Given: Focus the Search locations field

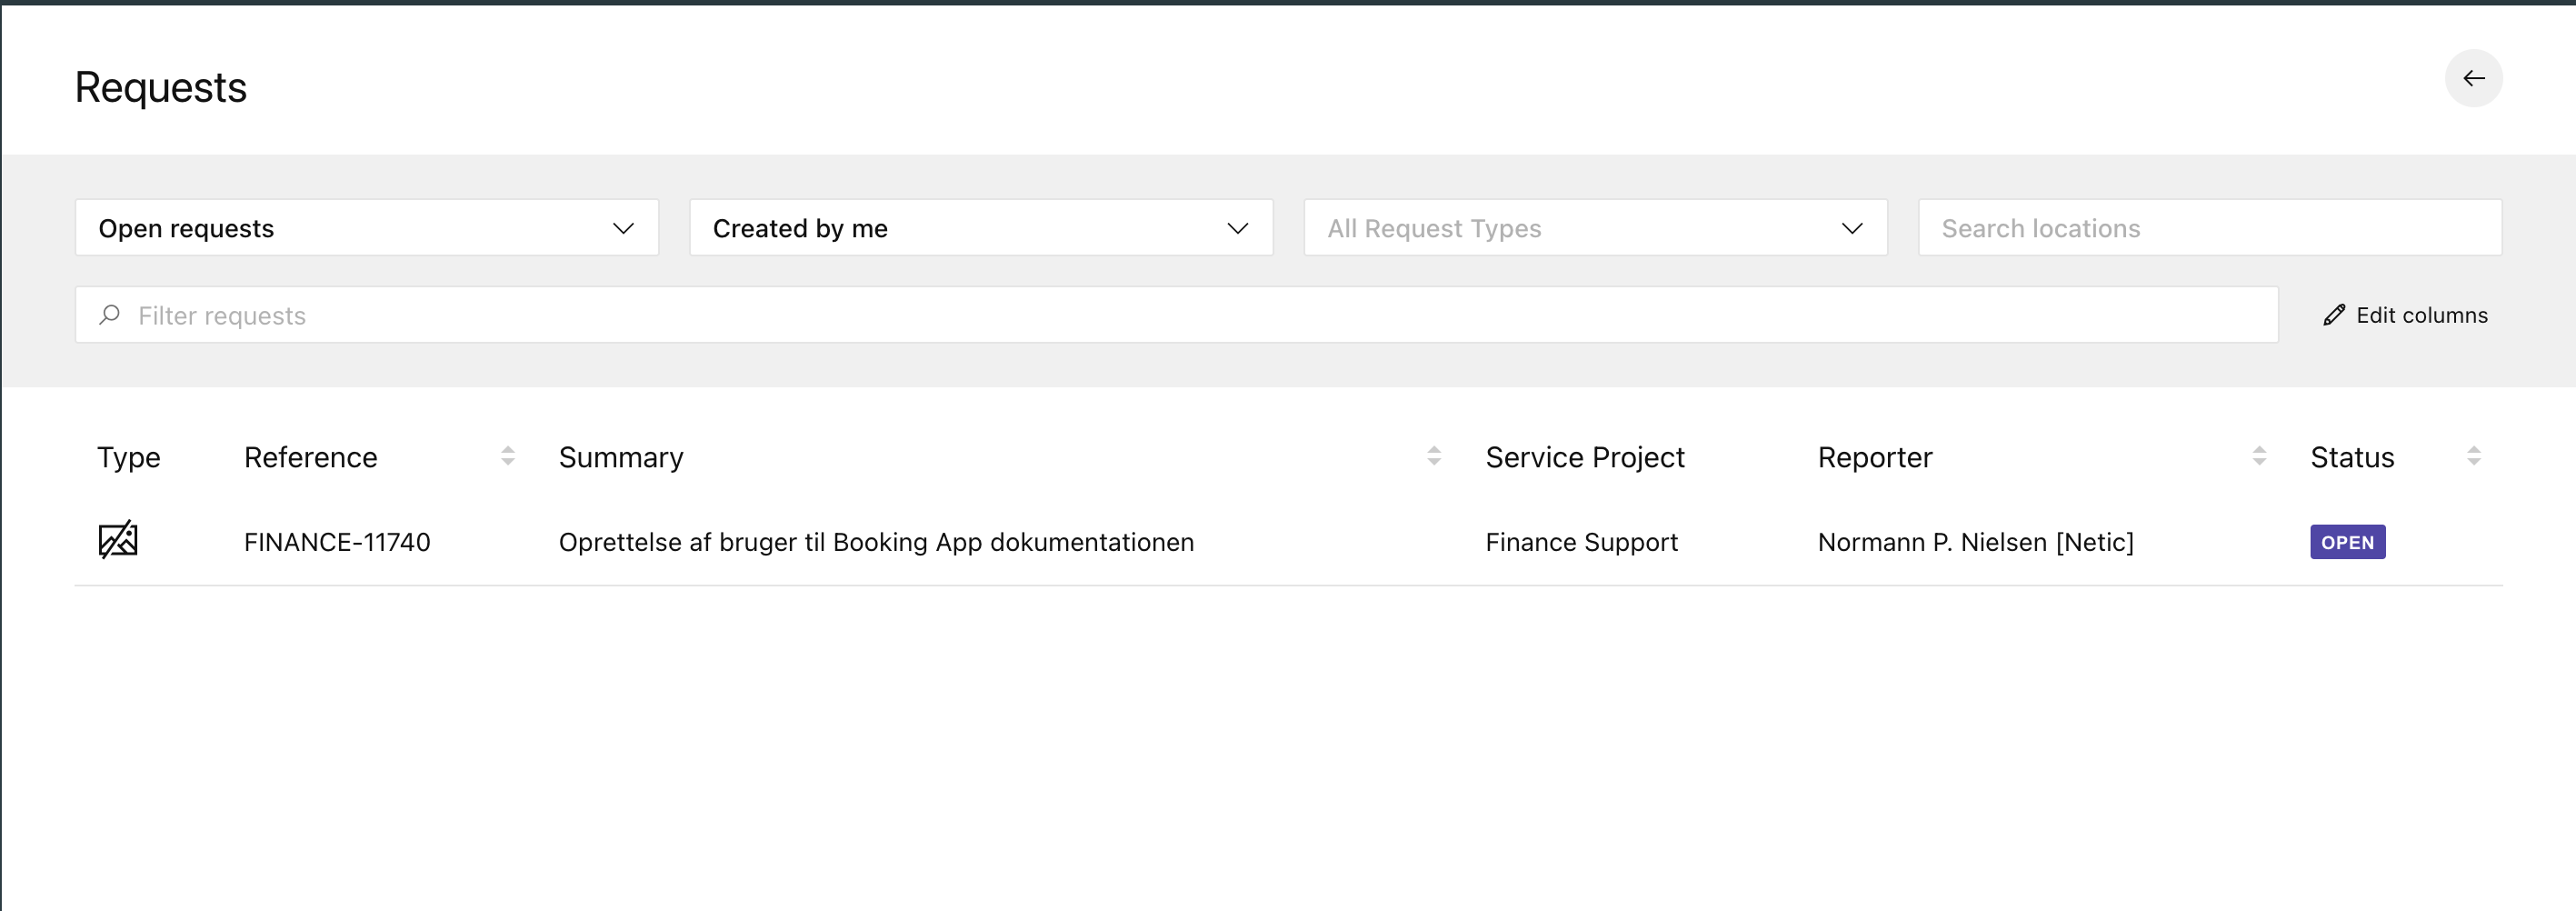Looking at the screenshot, I should coord(2210,228).
